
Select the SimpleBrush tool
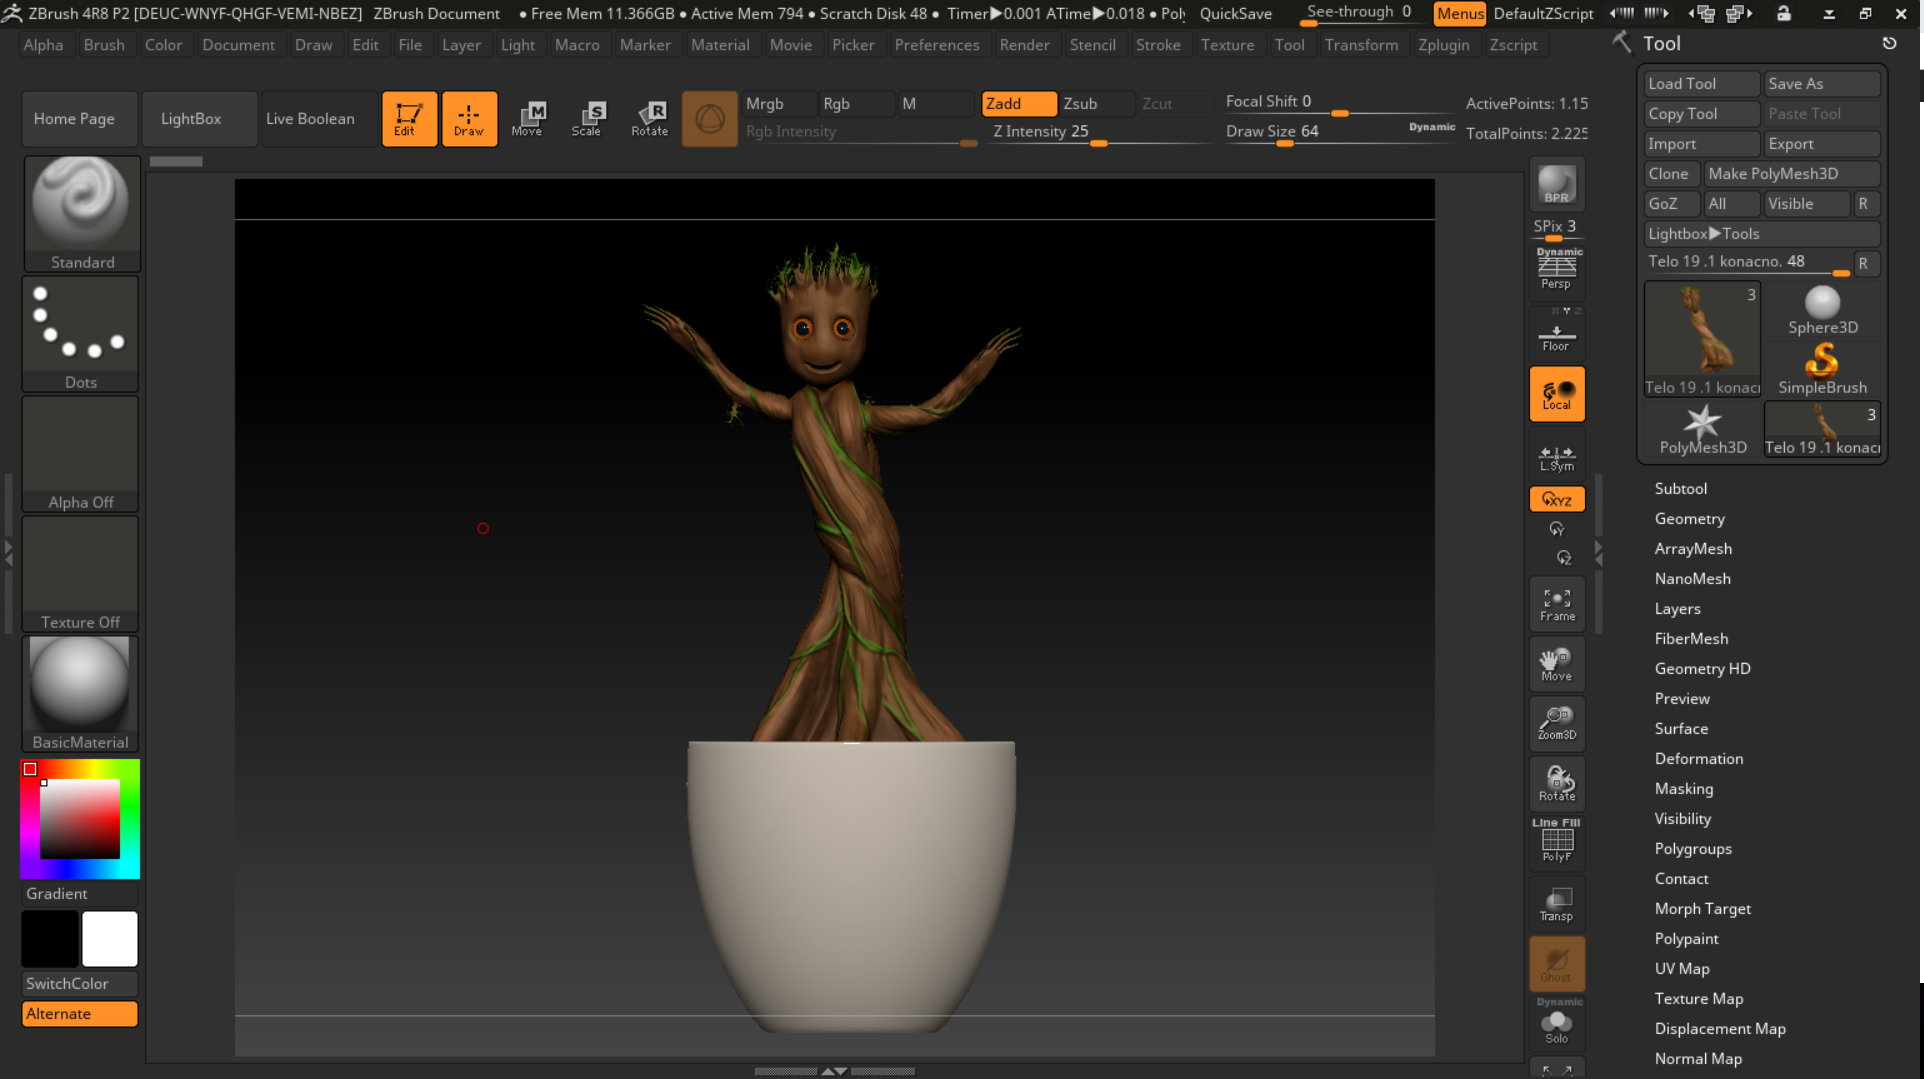click(x=1822, y=369)
